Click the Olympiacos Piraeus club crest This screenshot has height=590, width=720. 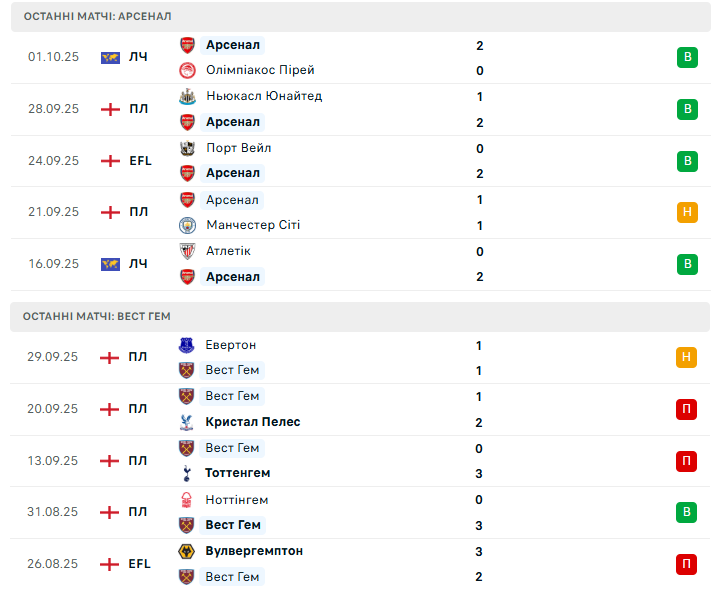click(187, 70)
